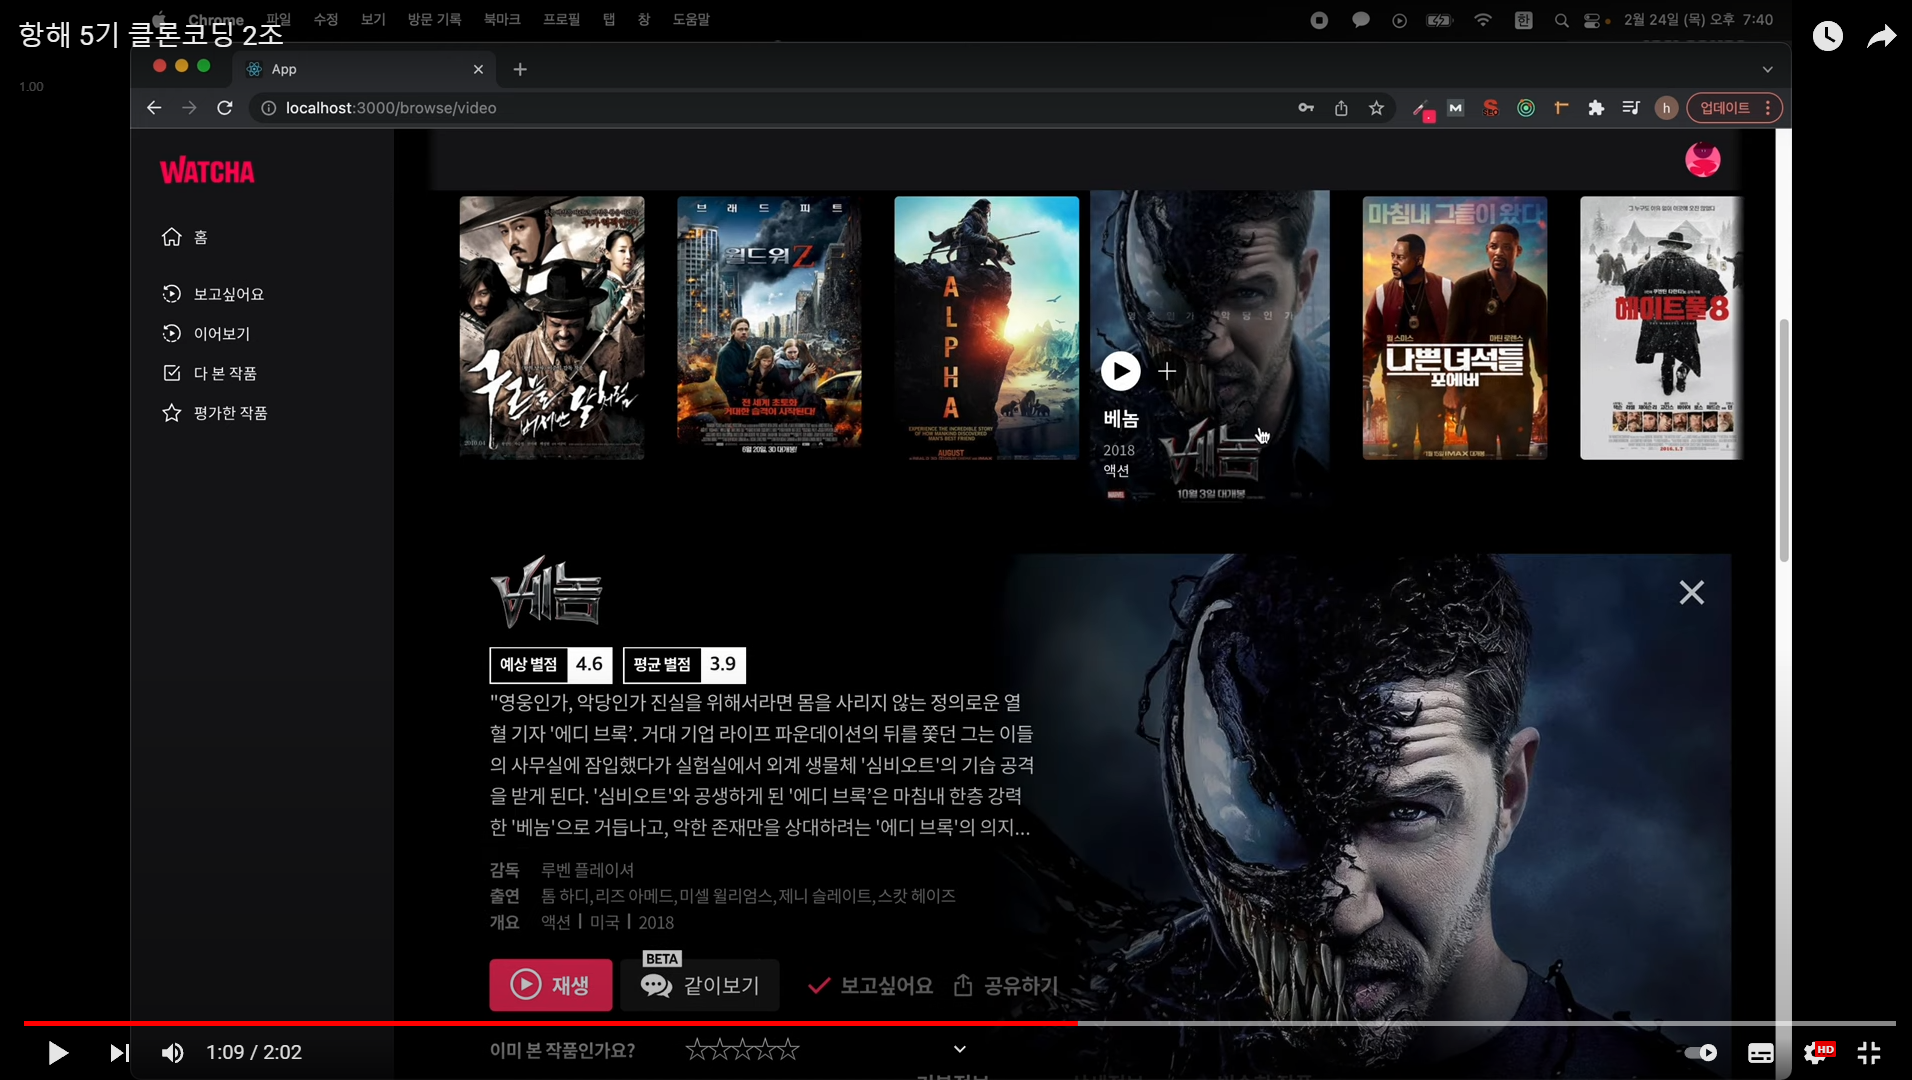Viewport: 1912px width, 1080px height.
Task: Open the media control playlist icon
Action: [1631, 108]
